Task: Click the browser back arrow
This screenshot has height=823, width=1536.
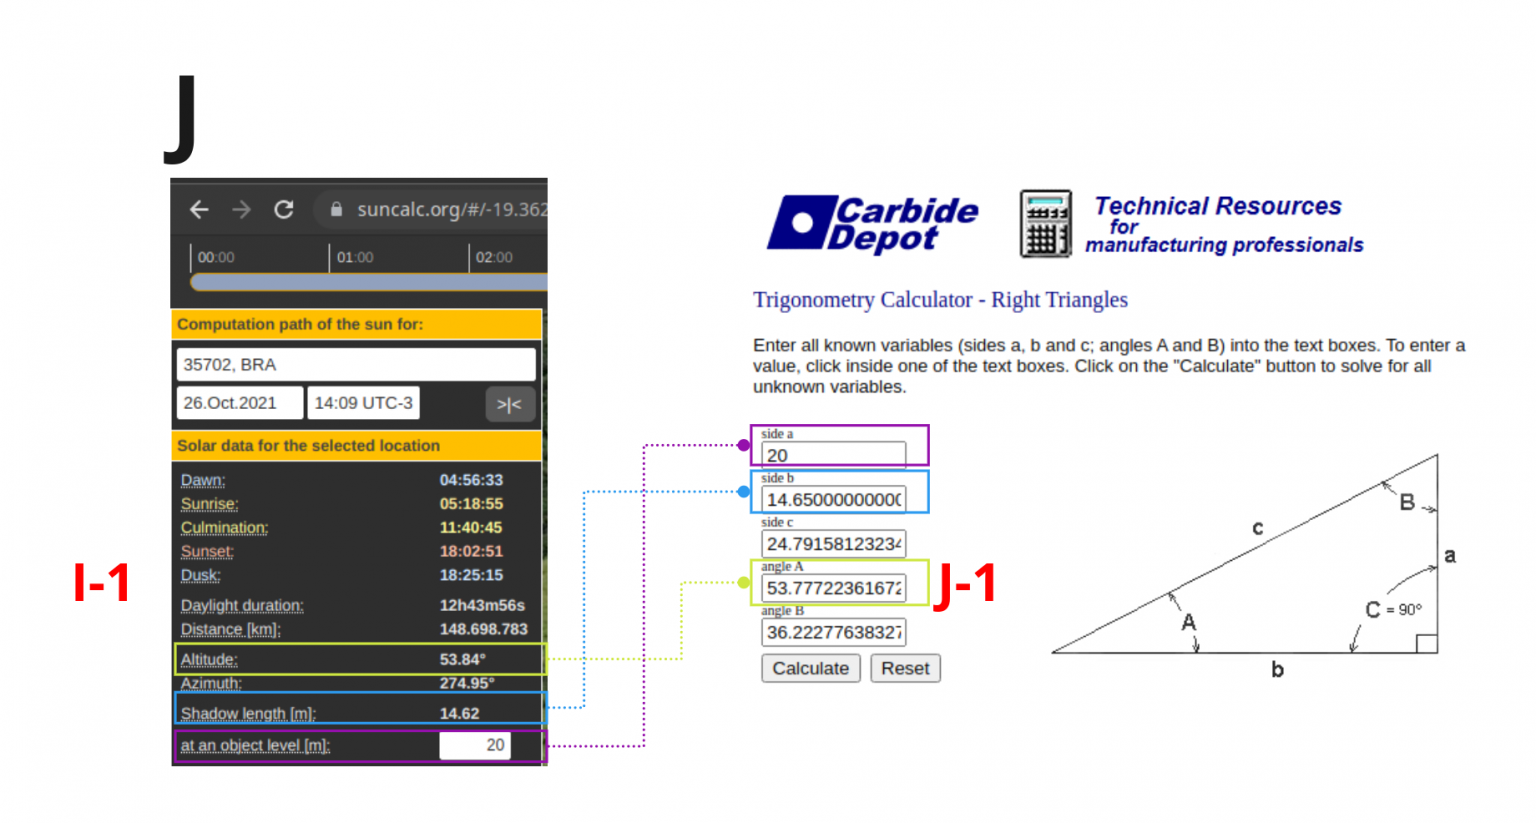Action: (x=199, y=210)
